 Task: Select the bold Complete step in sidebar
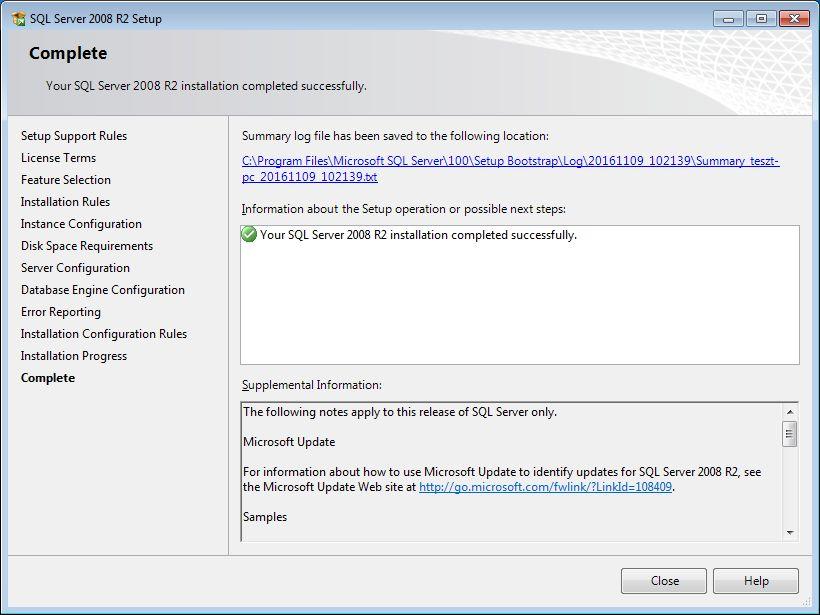(48, 378)
